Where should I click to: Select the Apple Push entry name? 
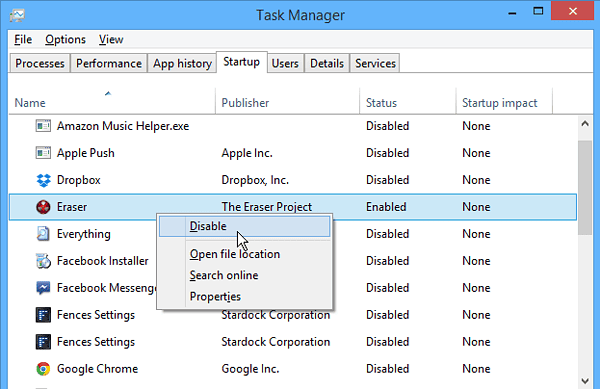pyautogui.click(x=85, y=153)
